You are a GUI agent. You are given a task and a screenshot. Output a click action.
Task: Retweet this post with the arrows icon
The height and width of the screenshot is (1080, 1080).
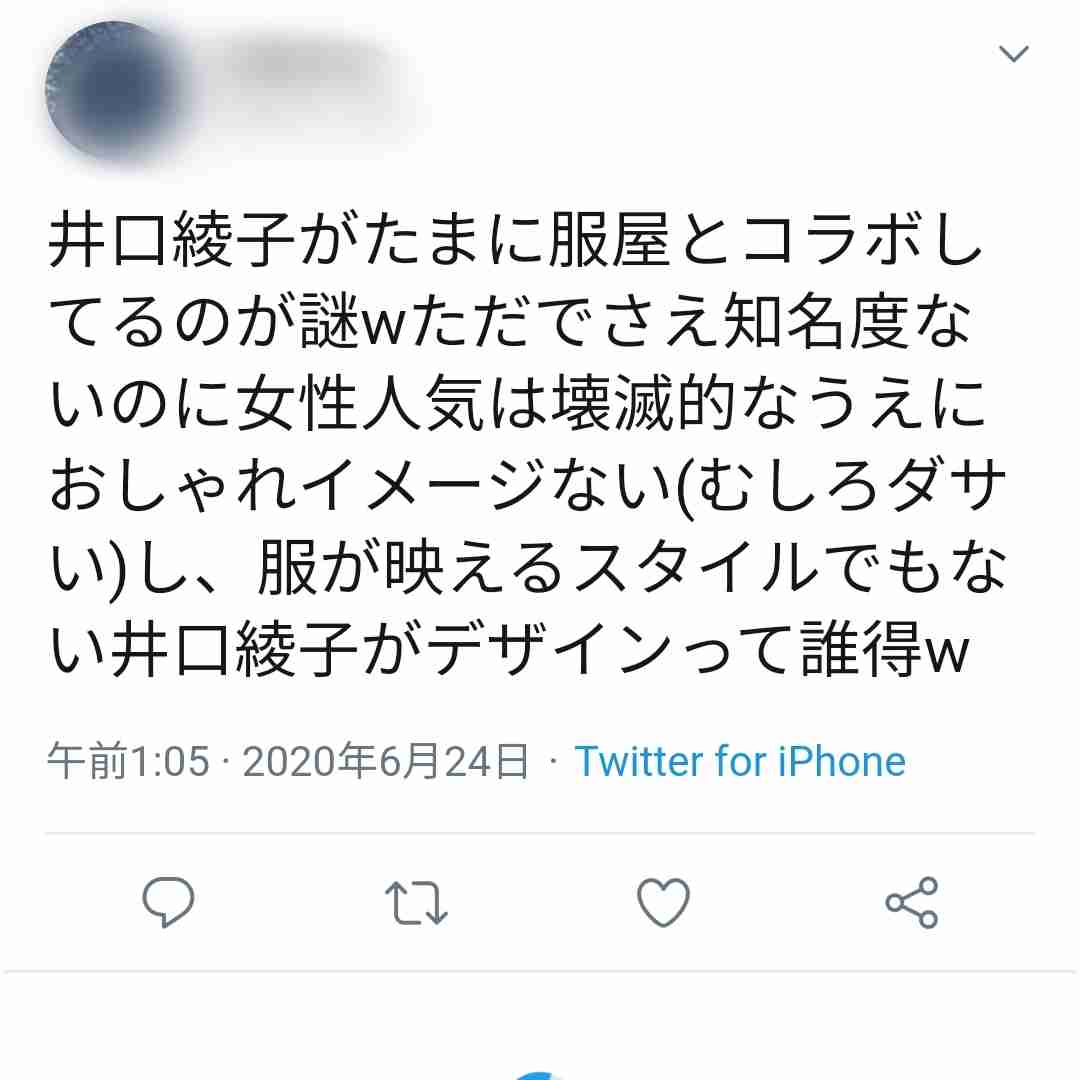point(416,902)
